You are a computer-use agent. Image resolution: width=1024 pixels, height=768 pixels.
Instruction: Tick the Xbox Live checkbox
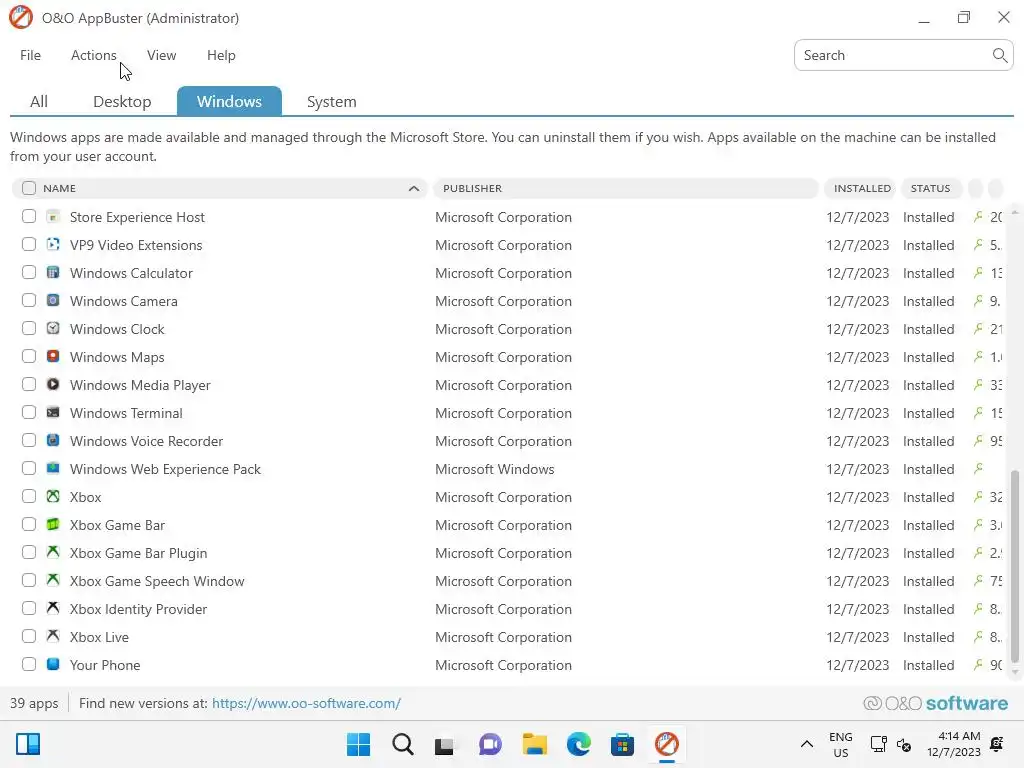(29, 636)
